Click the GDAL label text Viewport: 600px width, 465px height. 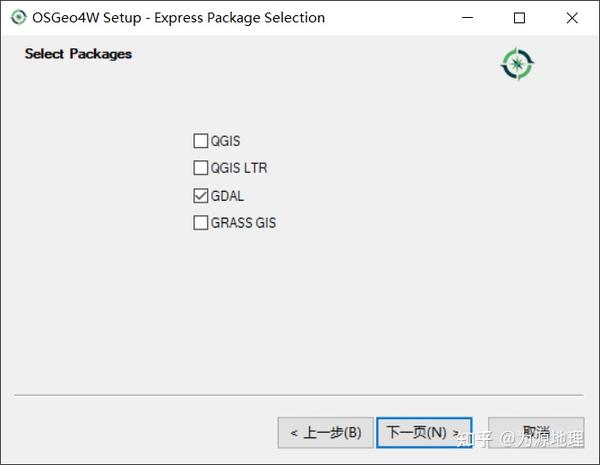(x=227, y=196)
